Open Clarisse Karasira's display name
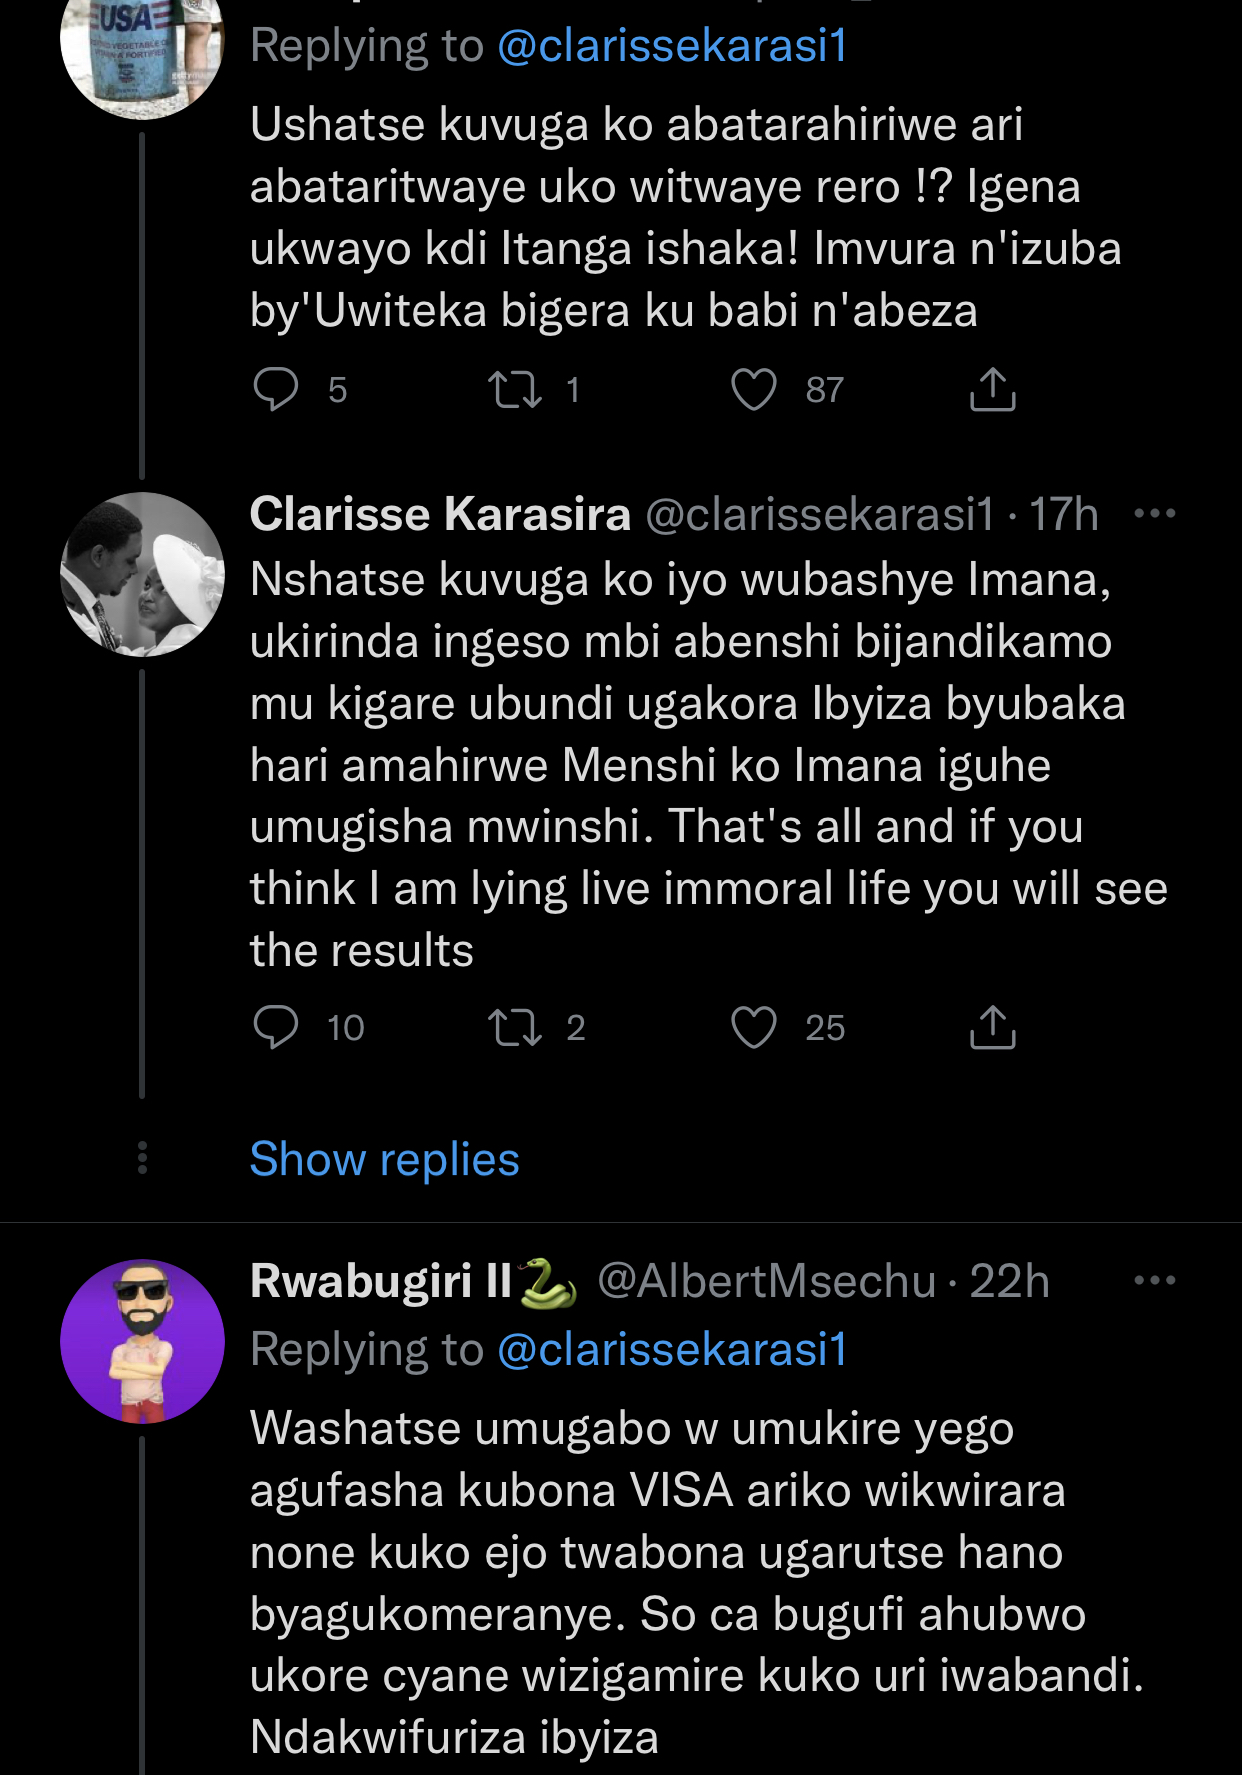Screen dimensions: 1242x1775 pos(440,514)
